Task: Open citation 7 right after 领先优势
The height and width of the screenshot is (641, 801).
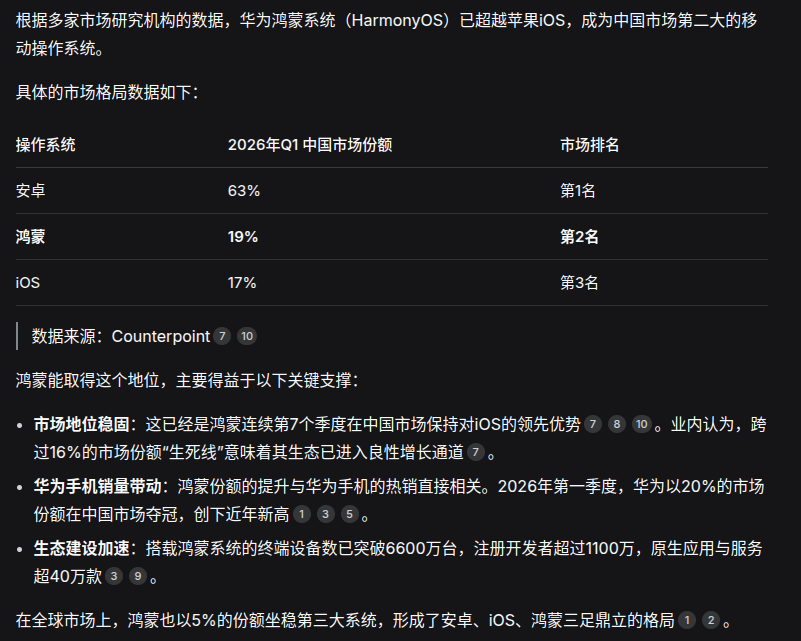Action: 593,424
